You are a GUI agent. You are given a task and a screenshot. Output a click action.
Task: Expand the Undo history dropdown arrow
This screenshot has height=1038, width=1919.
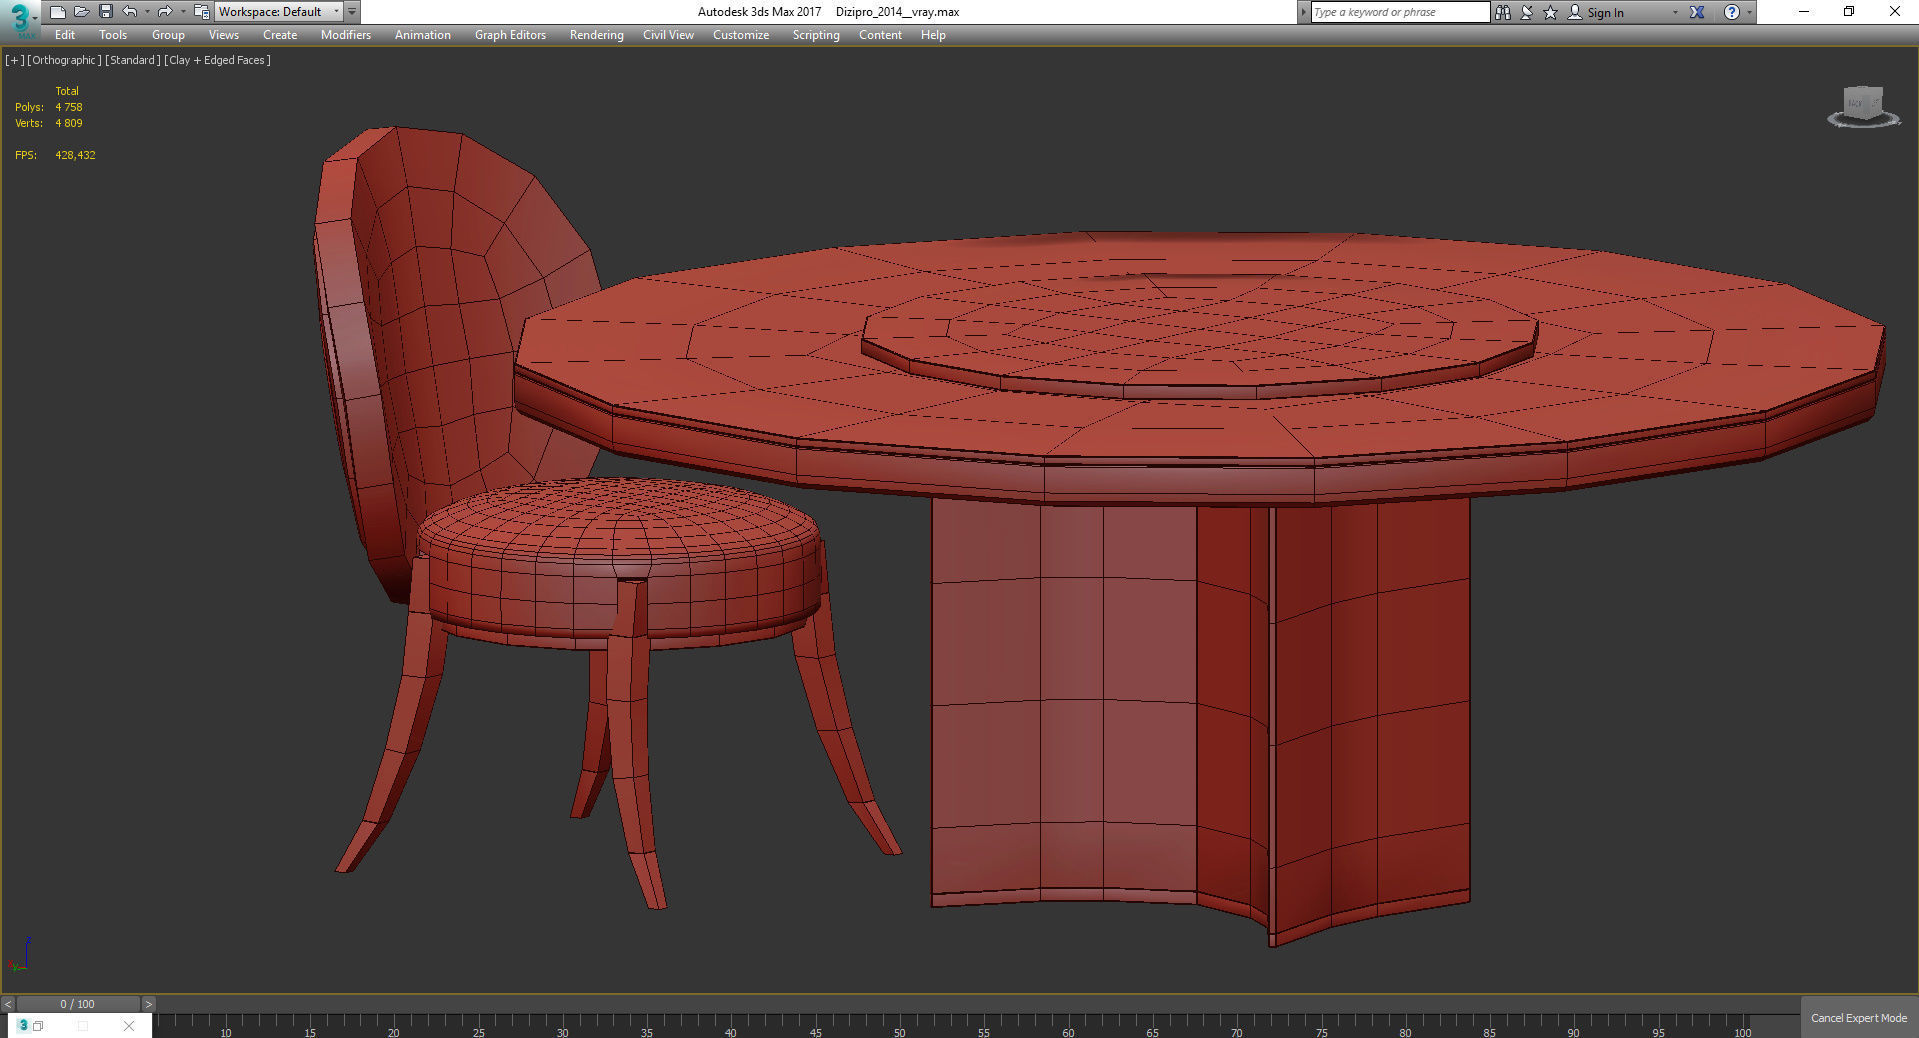pyautogui.click(x=147, y=12)
